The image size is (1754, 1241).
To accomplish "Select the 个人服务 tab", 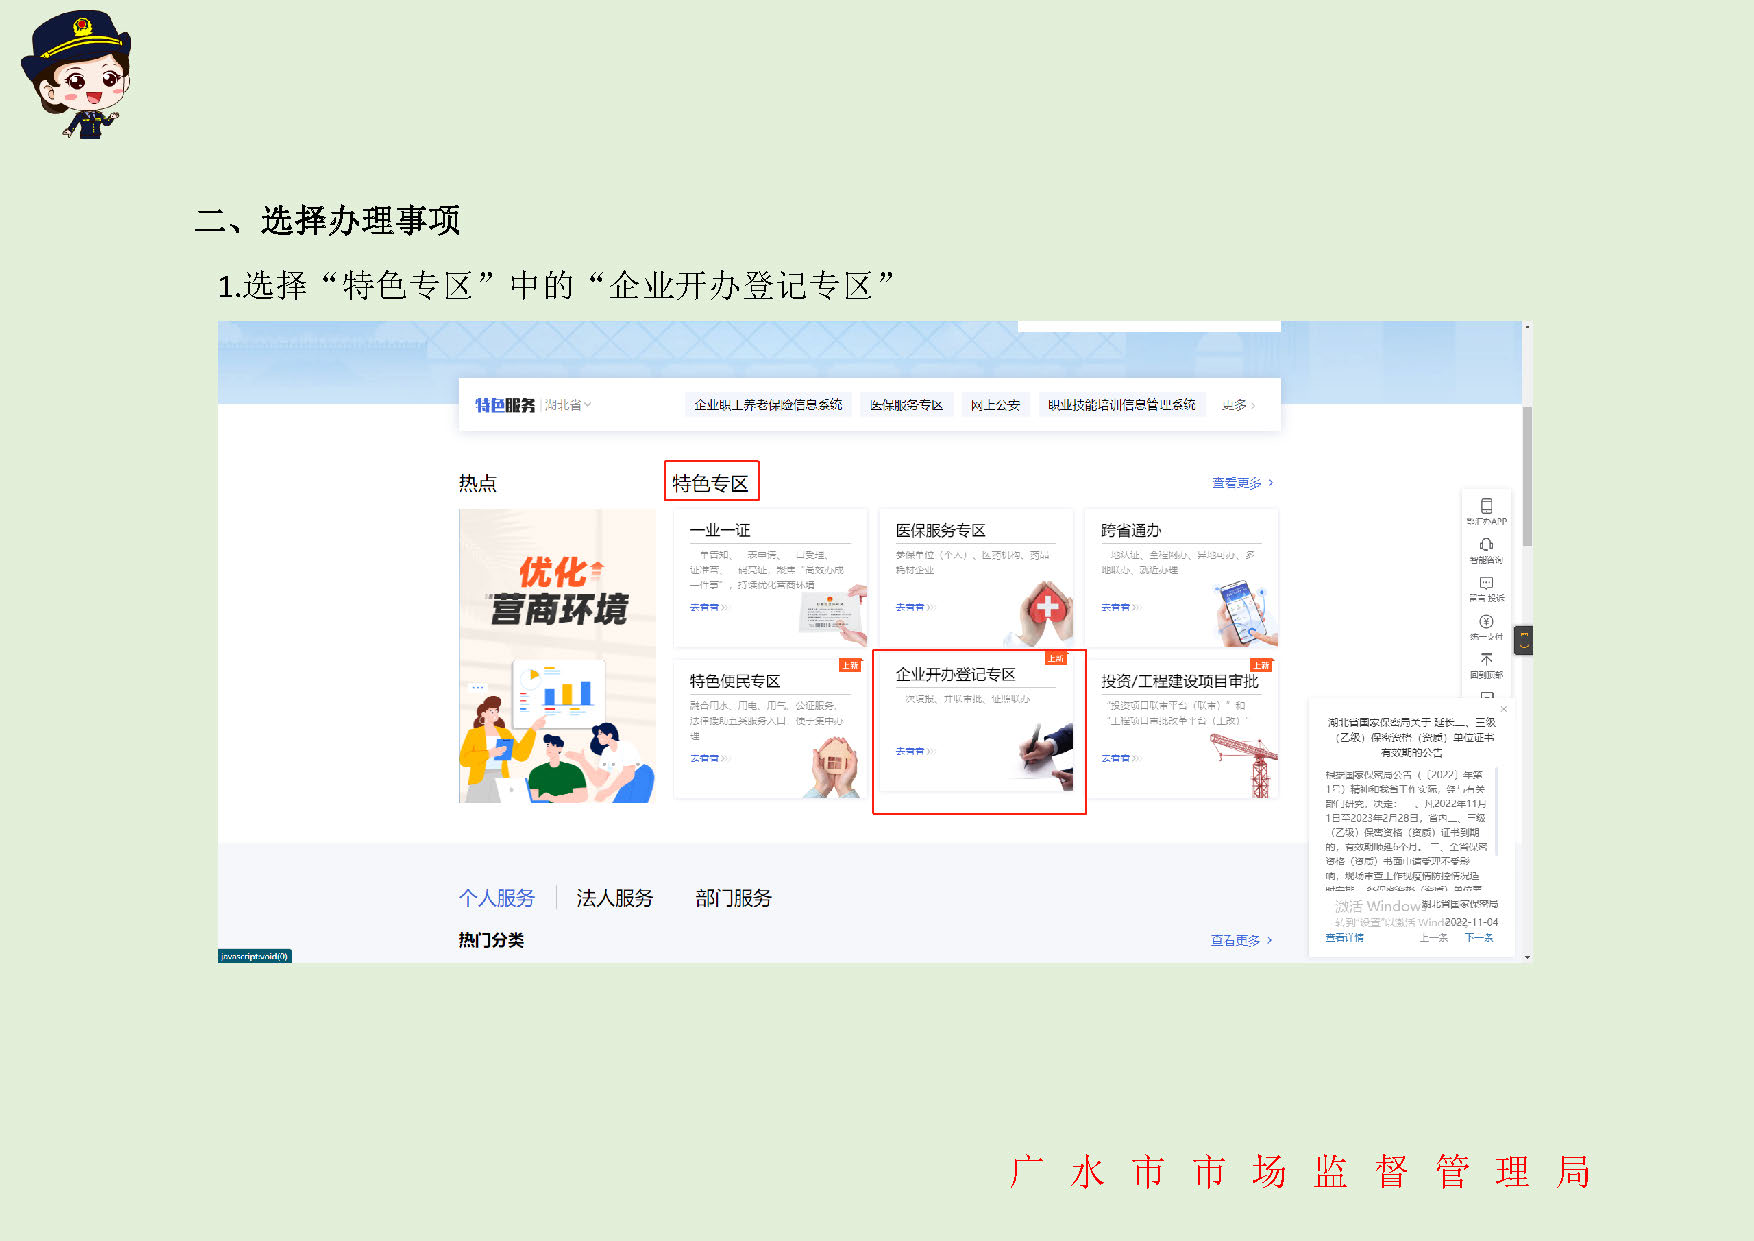I will [x=497, y=898].
